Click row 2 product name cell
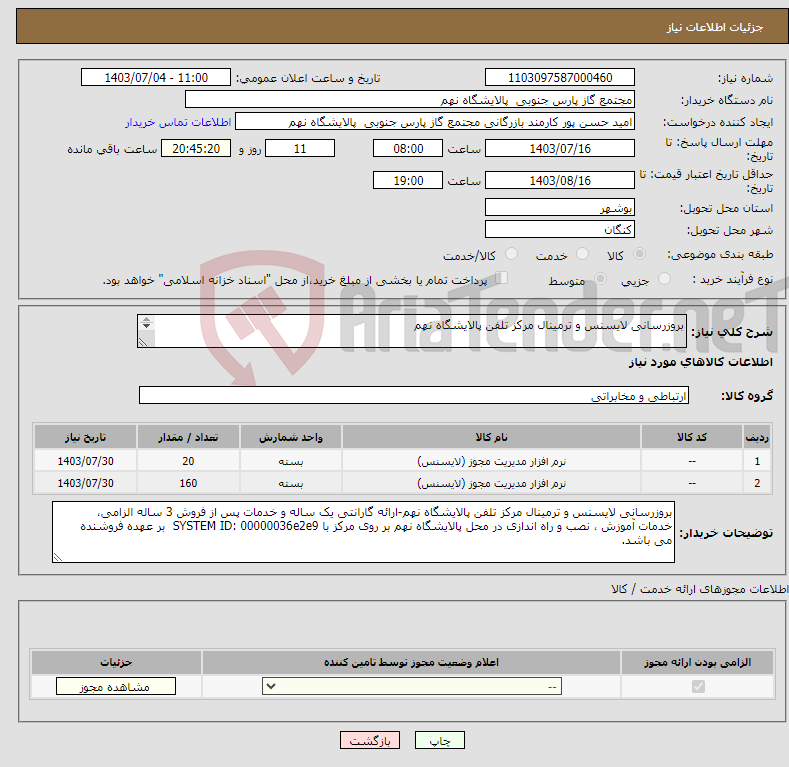The height and width of the screenshot is (767, 789). 491,483
